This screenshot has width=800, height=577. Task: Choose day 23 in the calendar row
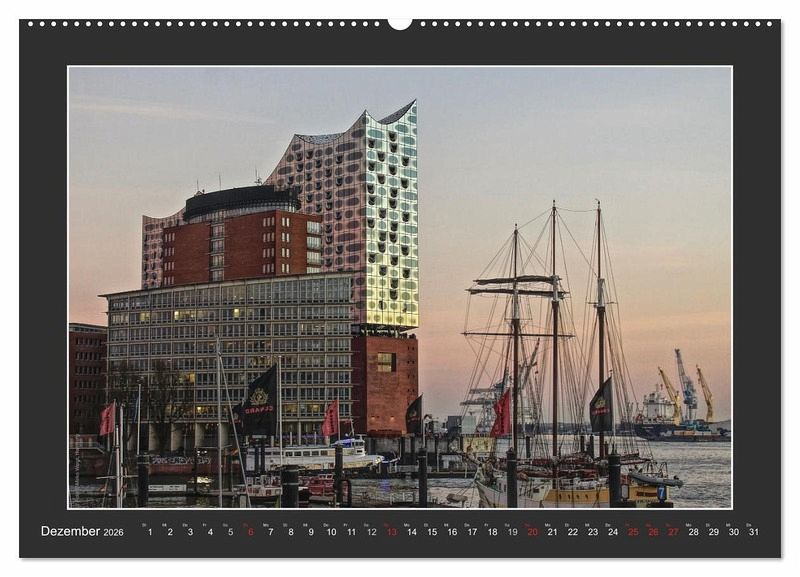click(x=593, y=532)
